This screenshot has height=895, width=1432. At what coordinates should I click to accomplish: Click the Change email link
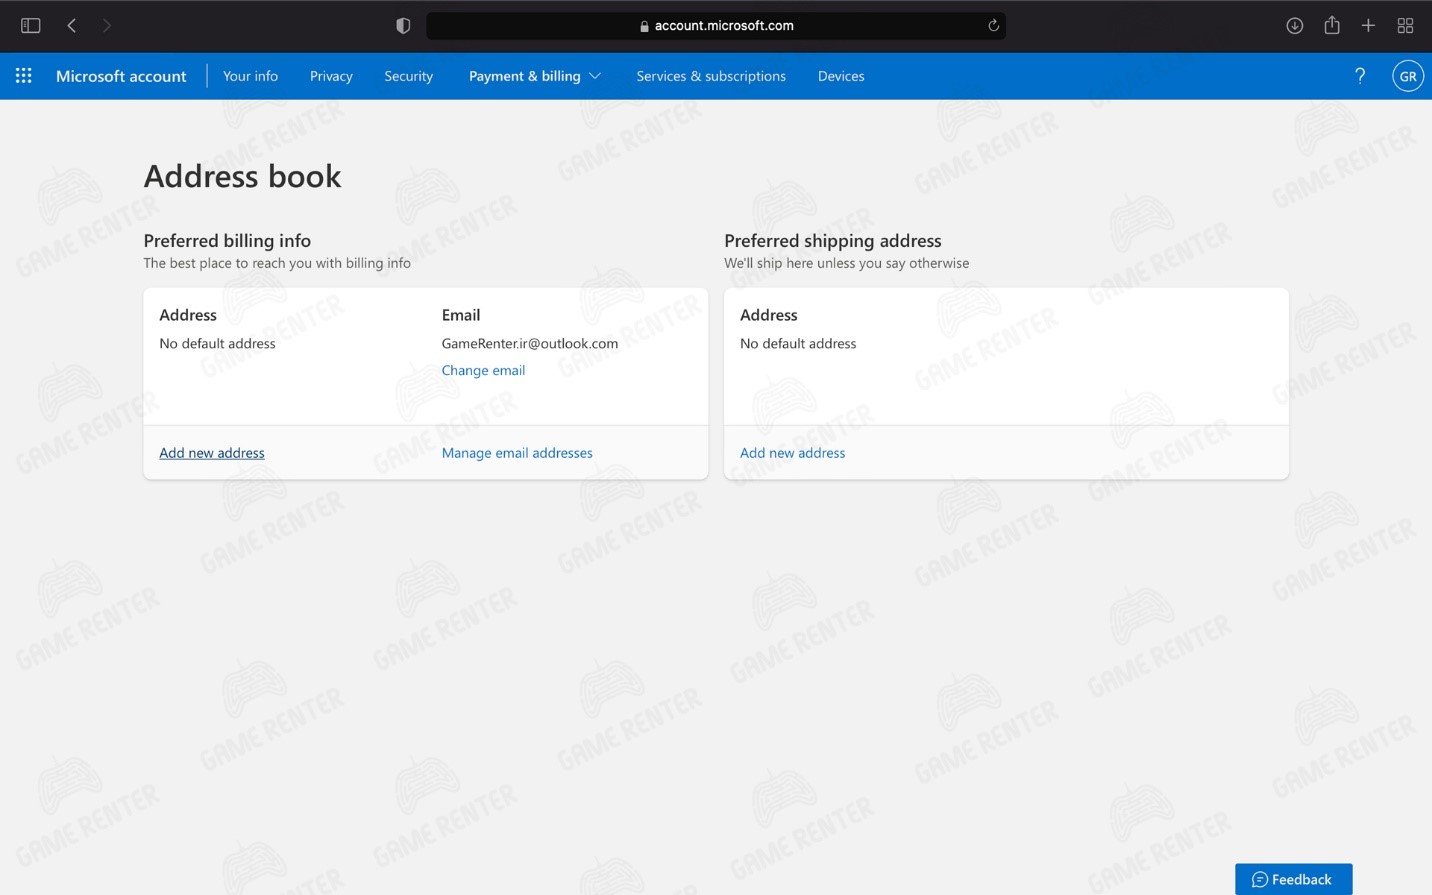pos(483,370)
